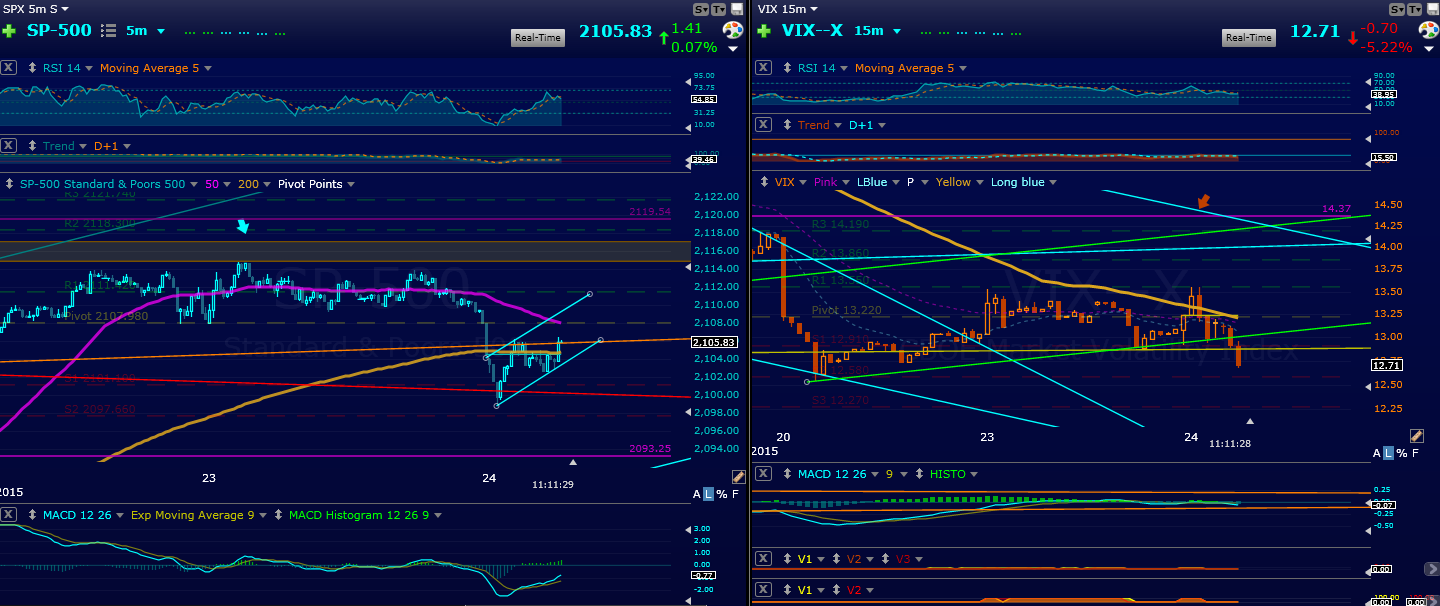1440x606 pixels.
Task: Expand the 200 moving average dropdown
Action: 267,184
